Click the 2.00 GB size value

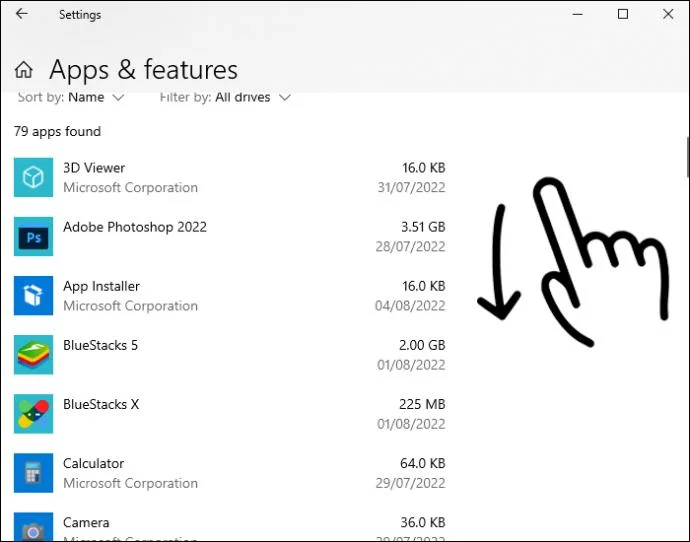[x=422, y=345]
